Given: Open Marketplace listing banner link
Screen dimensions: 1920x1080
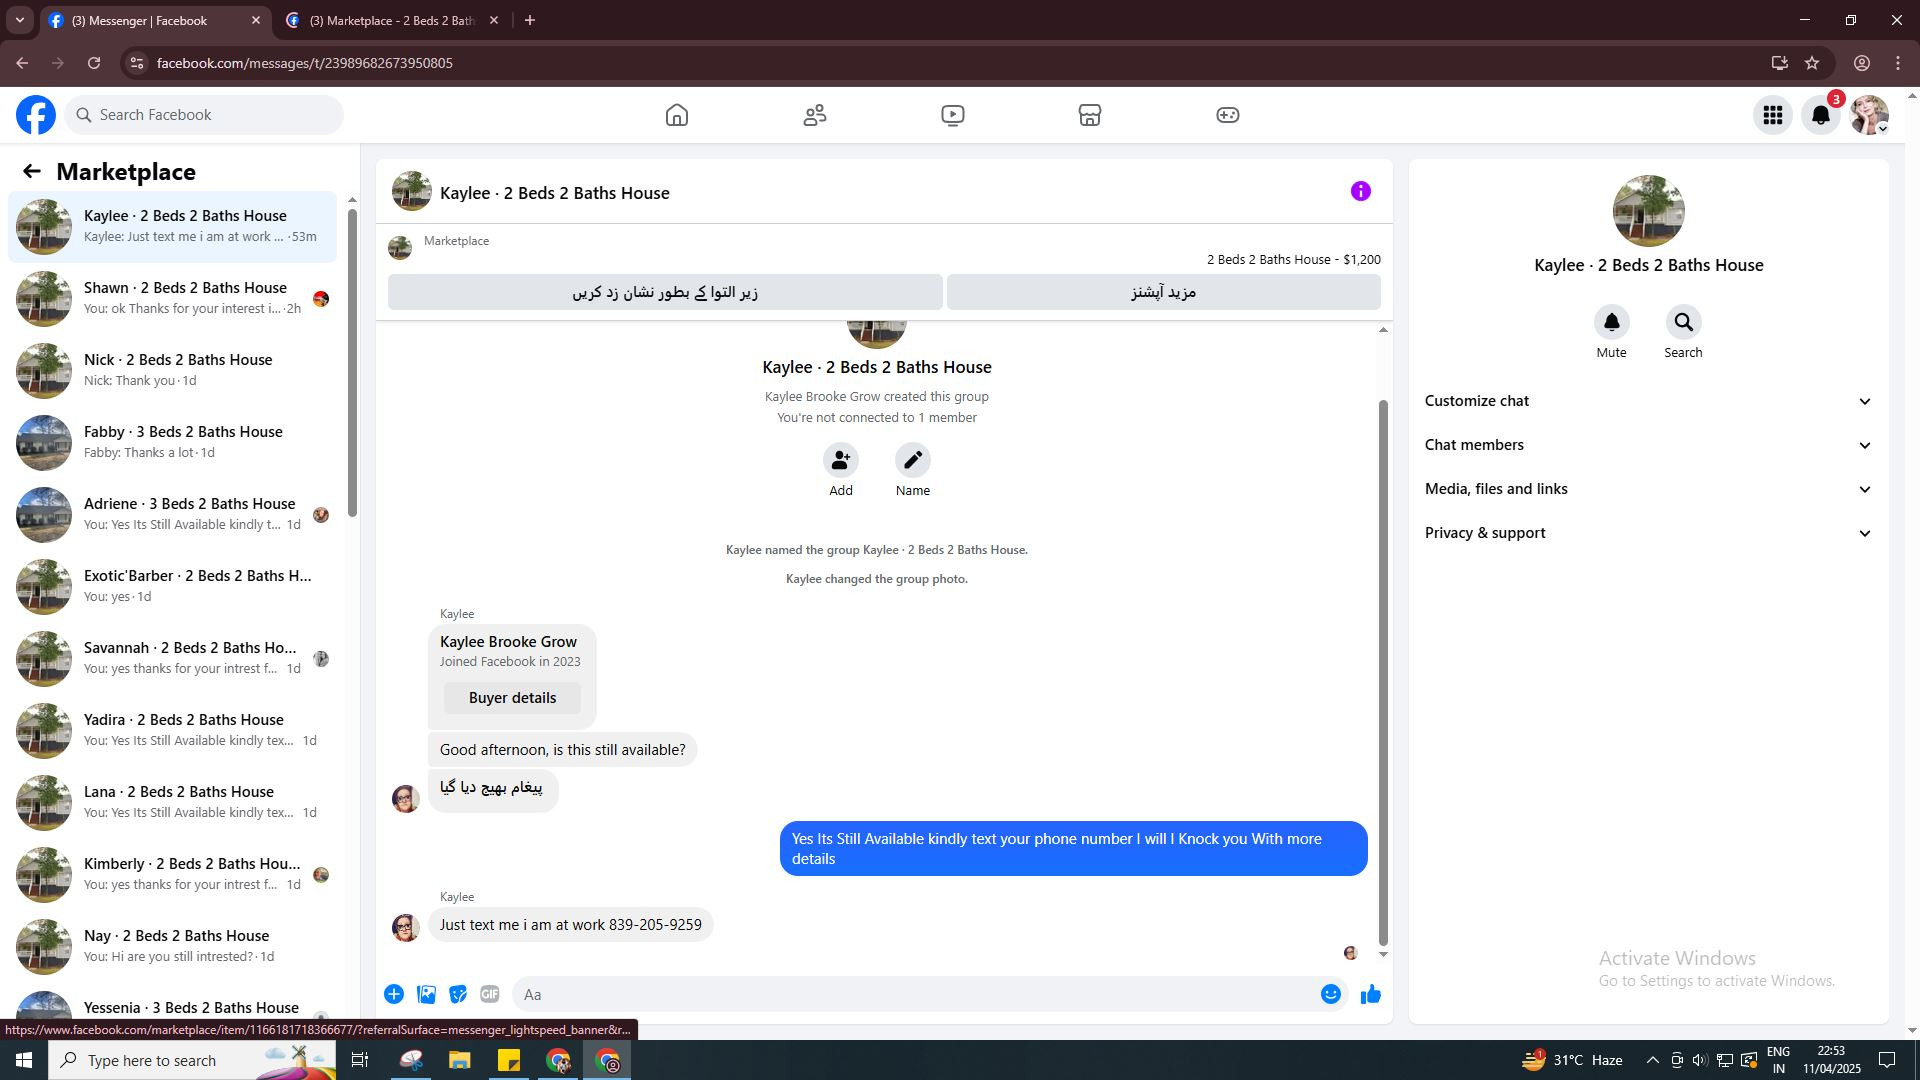Looking at the screenshot, I should click(x=884, y=249).
